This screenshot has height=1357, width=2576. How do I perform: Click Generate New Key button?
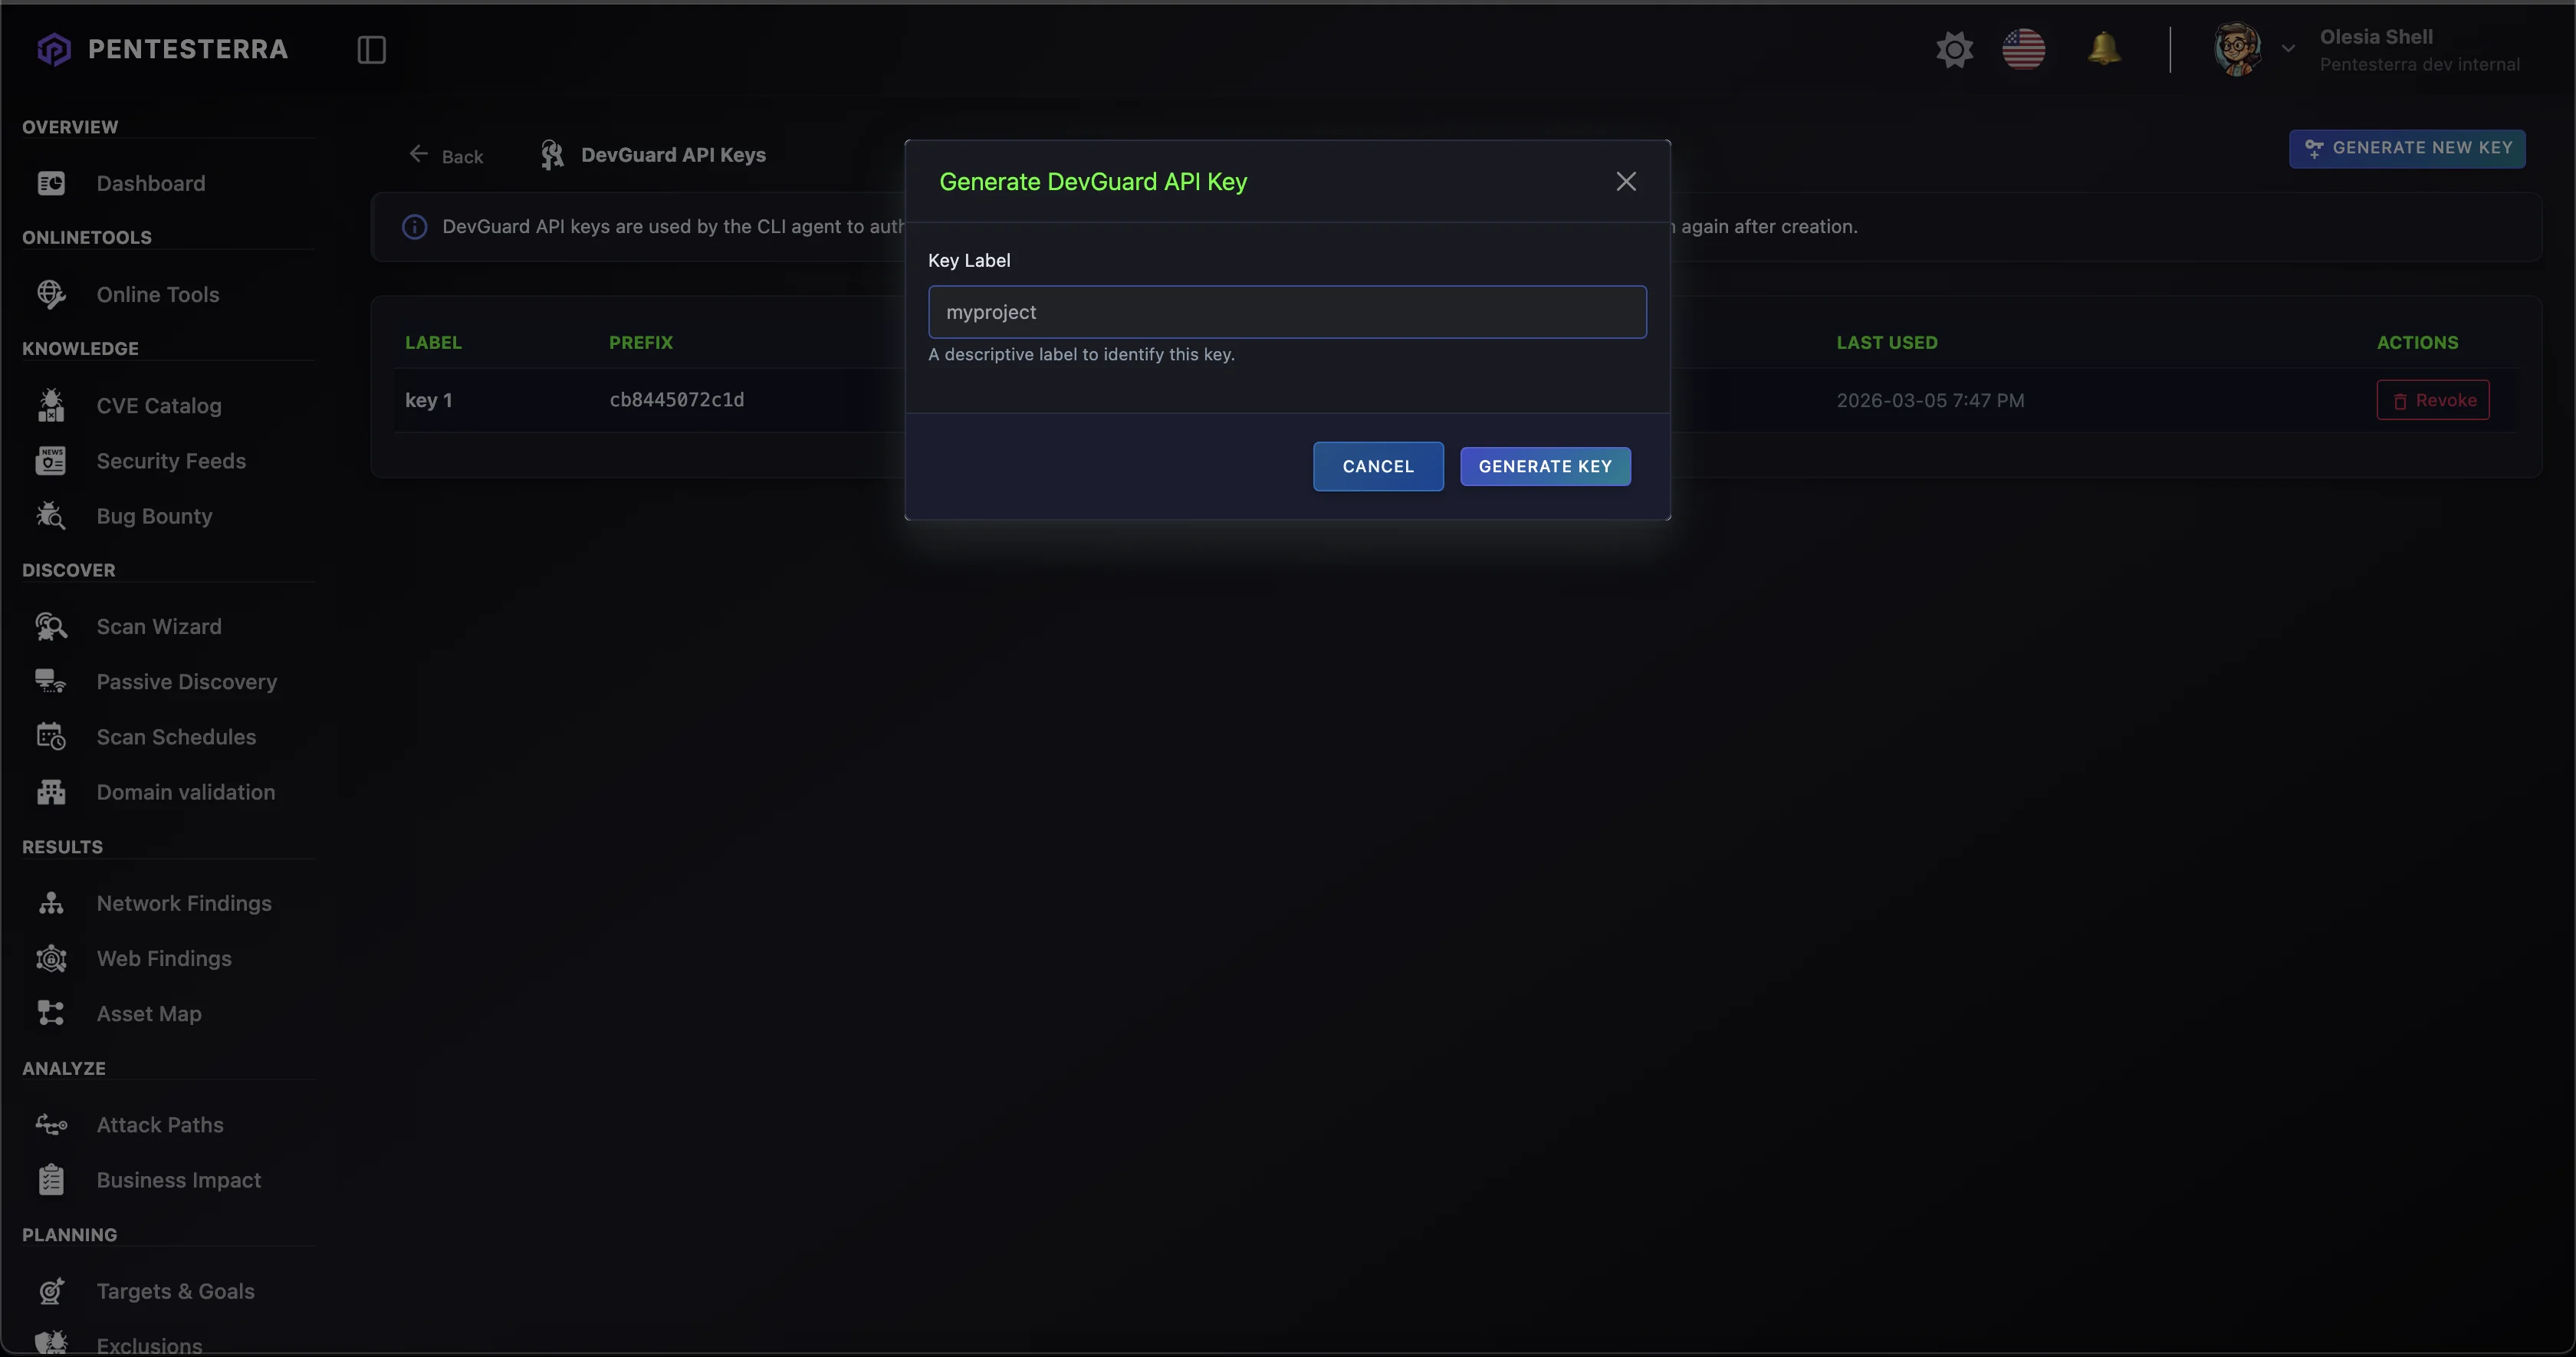(2407, 148)
